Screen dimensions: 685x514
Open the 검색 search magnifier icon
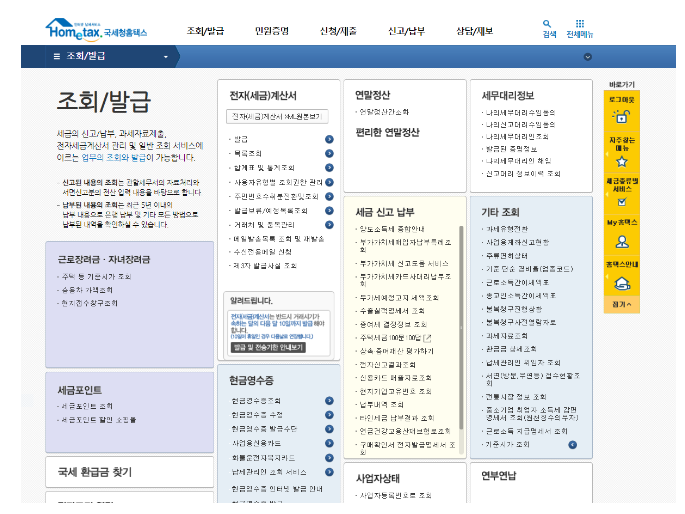[547, 24]
